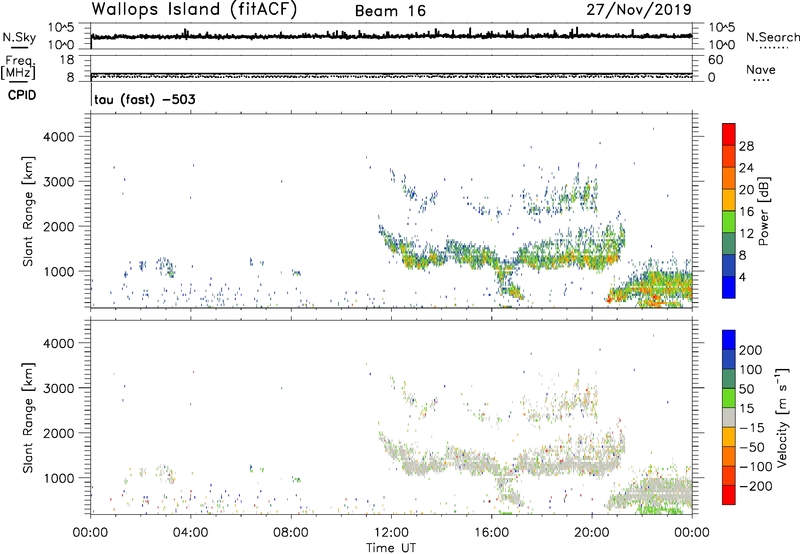Select the "CPID" row label
The width and height of the screenshot is (800, 554).
click(22, 95)
